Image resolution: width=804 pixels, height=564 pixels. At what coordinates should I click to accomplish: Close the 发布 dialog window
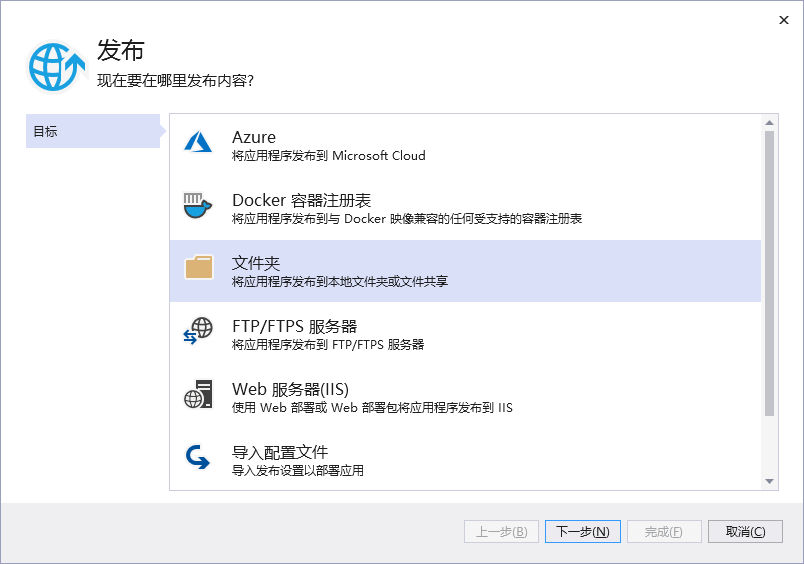coord(781,20)
